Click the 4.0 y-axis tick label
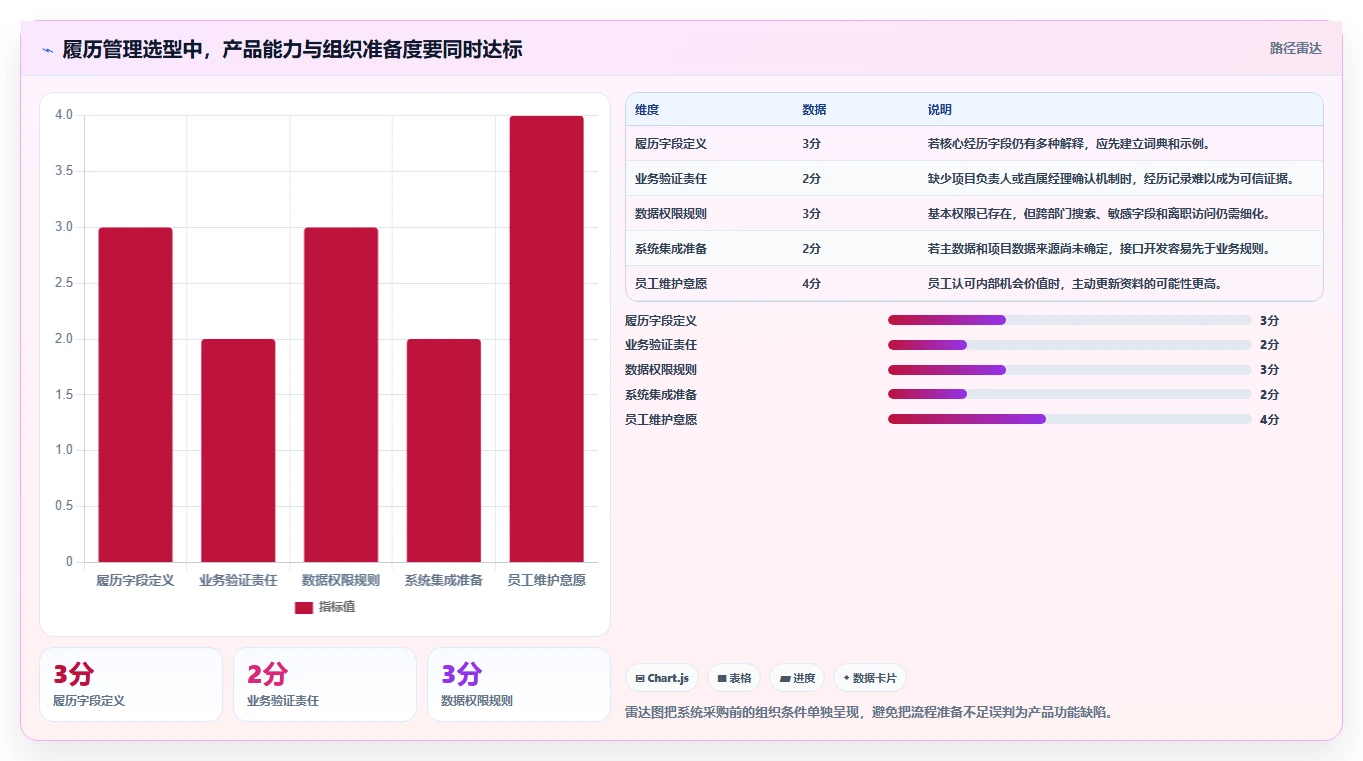The image size is (1363, 761). tap(64, 115)
